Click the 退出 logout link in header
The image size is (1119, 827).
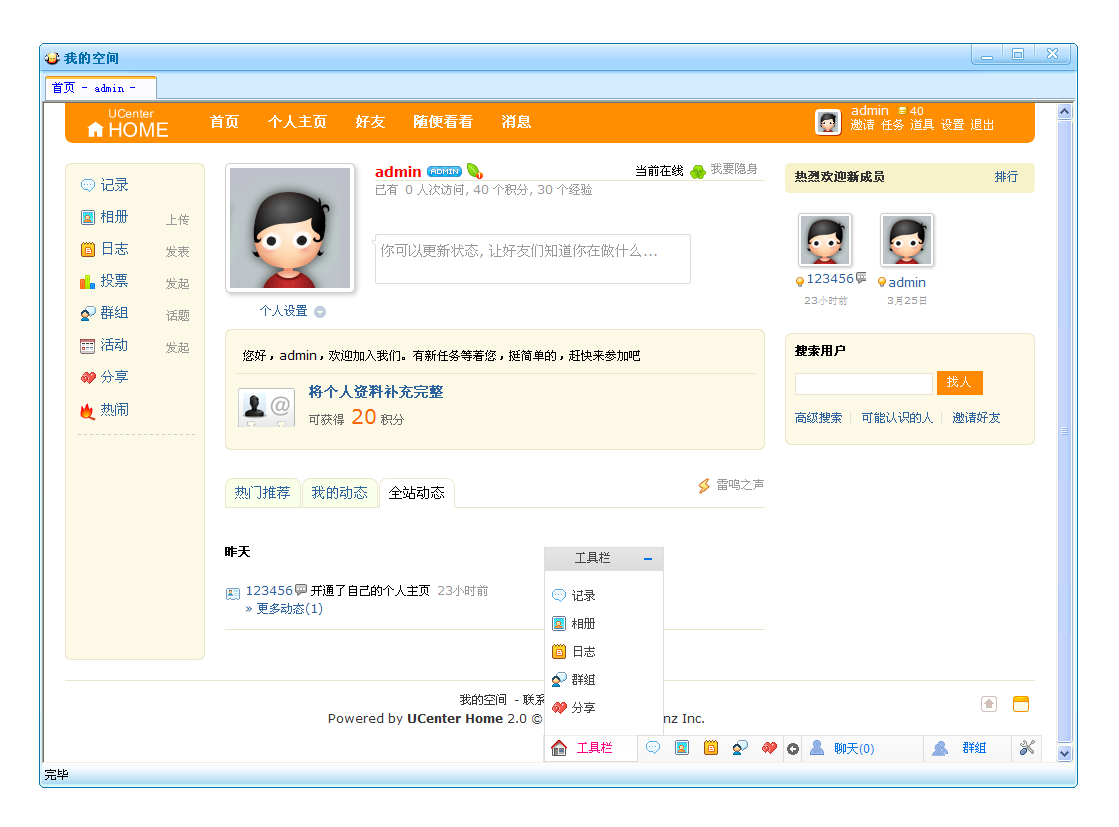pos(982,125)
